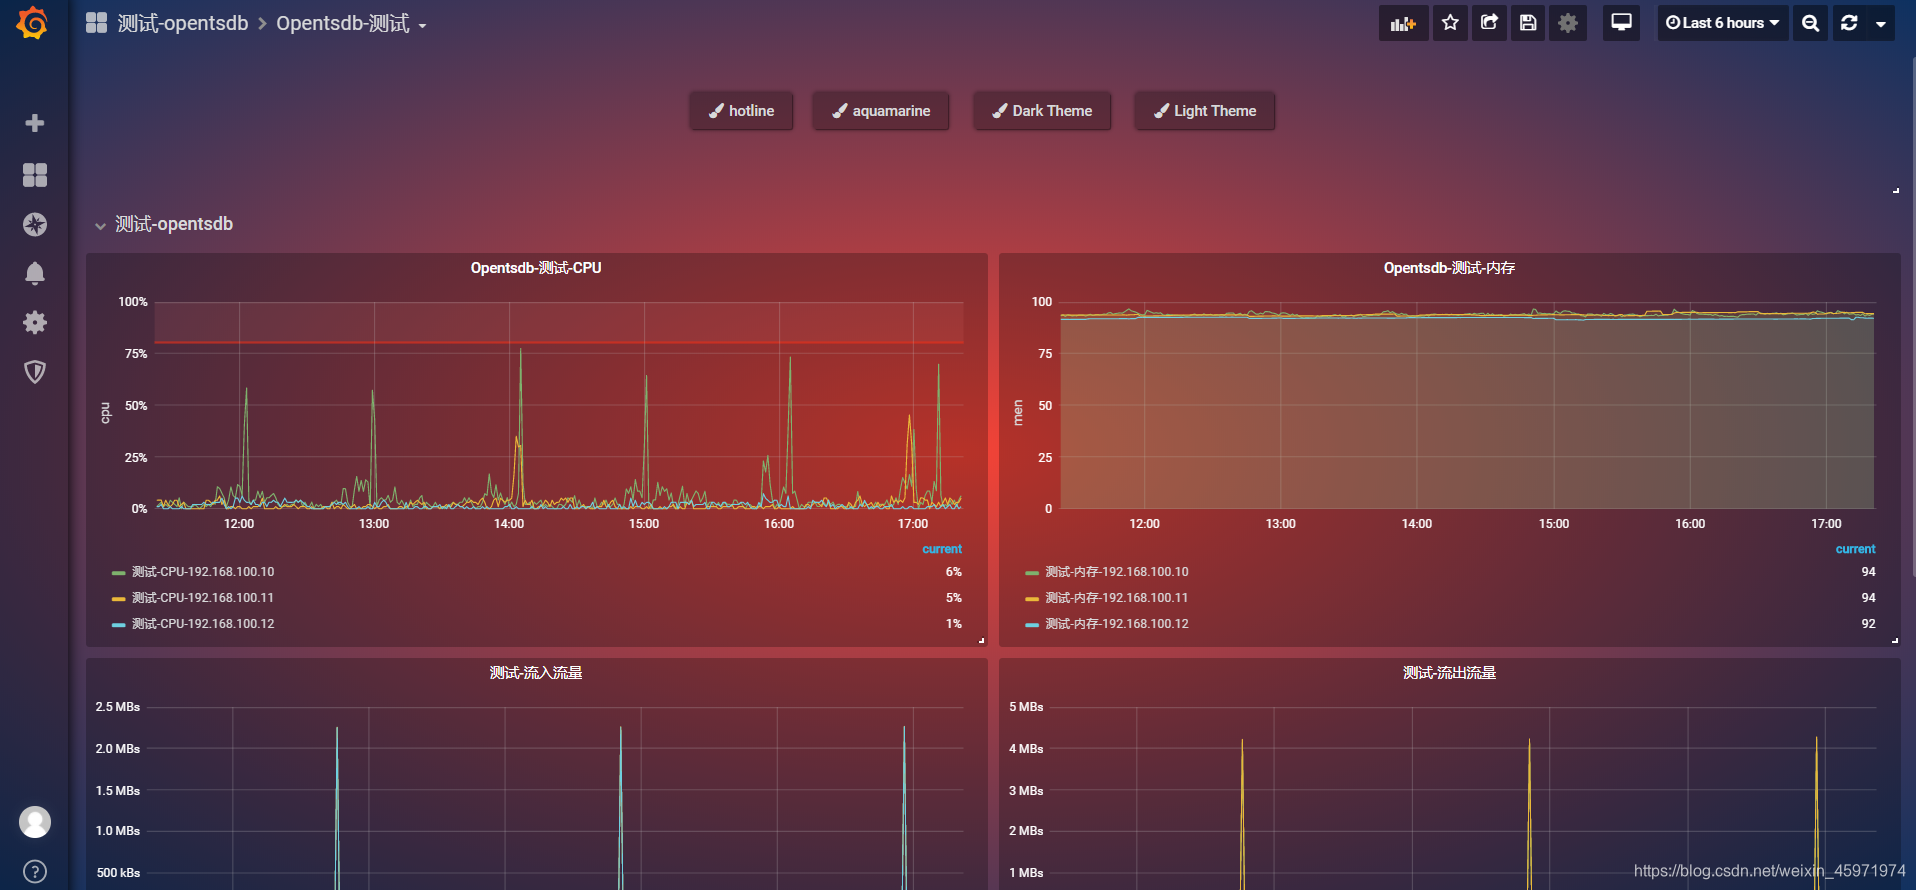Viewport: 1916px width, 890px height.
Task: Click the zoom out time range magnifier
Action: tap(1810, 23)
